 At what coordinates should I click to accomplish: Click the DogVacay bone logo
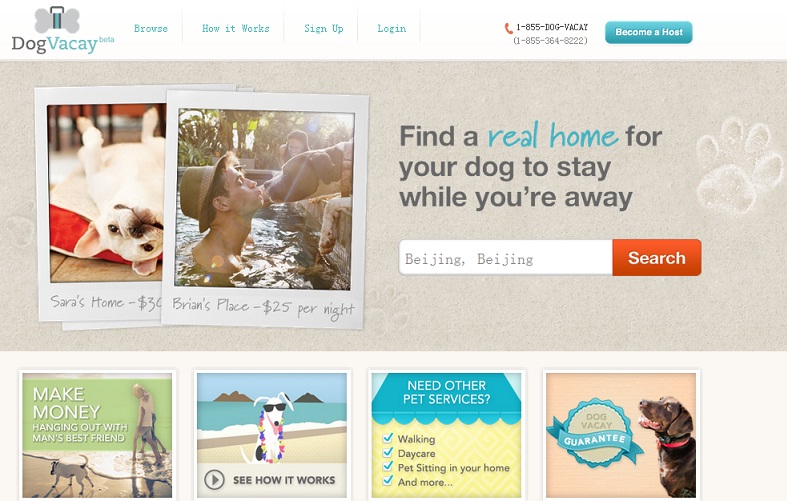pyautogui.click(x=57, y=19)
